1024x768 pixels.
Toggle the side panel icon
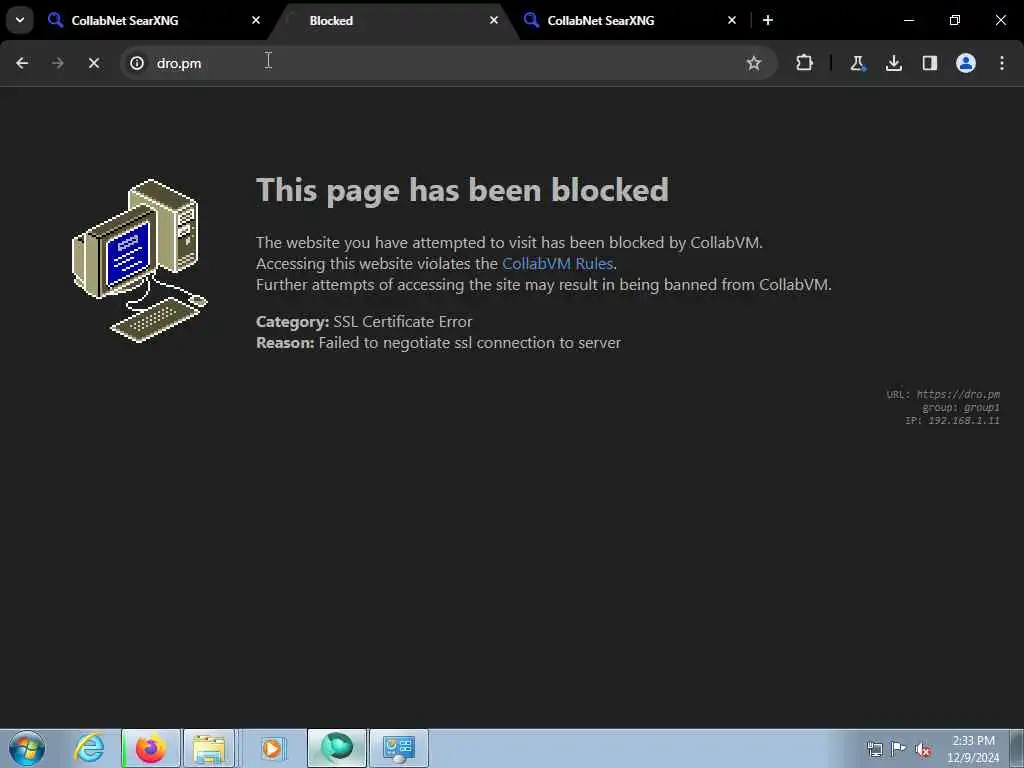point(929,63)
